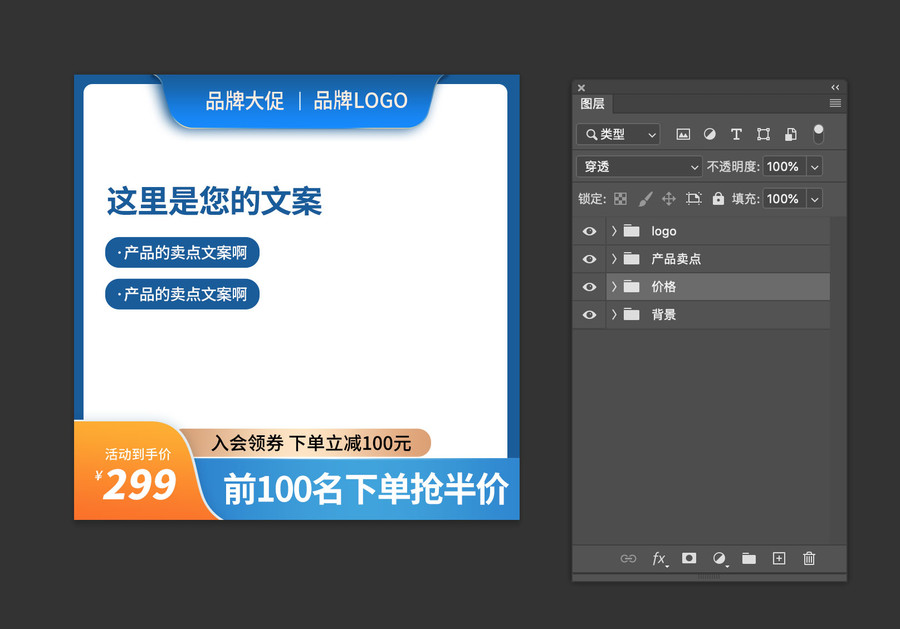Hide the 价格 group

coord(589,286)
